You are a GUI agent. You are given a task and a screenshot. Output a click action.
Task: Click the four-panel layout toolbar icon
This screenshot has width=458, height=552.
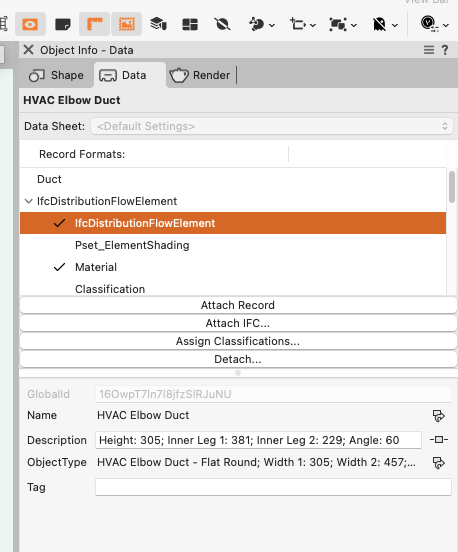[190, 24]
